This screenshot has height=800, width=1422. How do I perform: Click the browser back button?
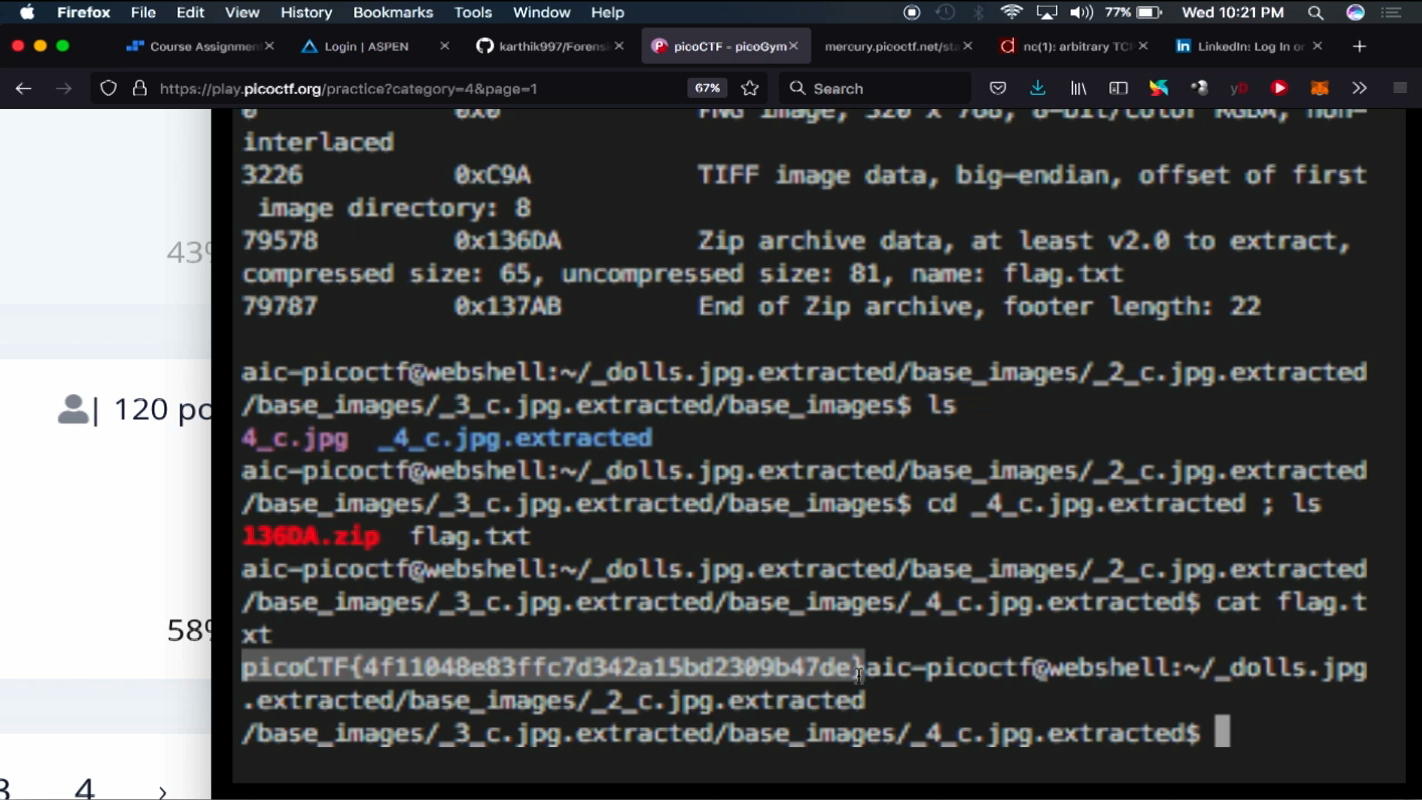coord(23,88)
